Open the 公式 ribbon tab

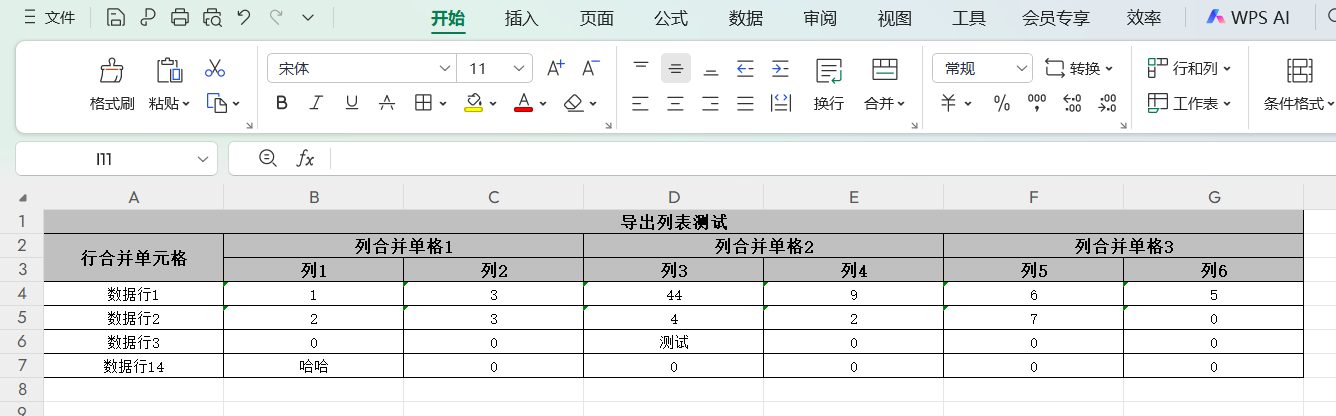[670, 18]
